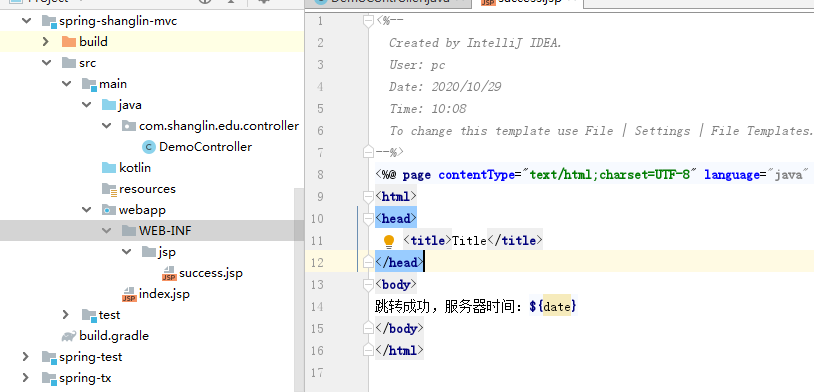Collapse the WEB-INF folder chevron
The height and width of the screenshot is (392, 814).
click(107, 231)
